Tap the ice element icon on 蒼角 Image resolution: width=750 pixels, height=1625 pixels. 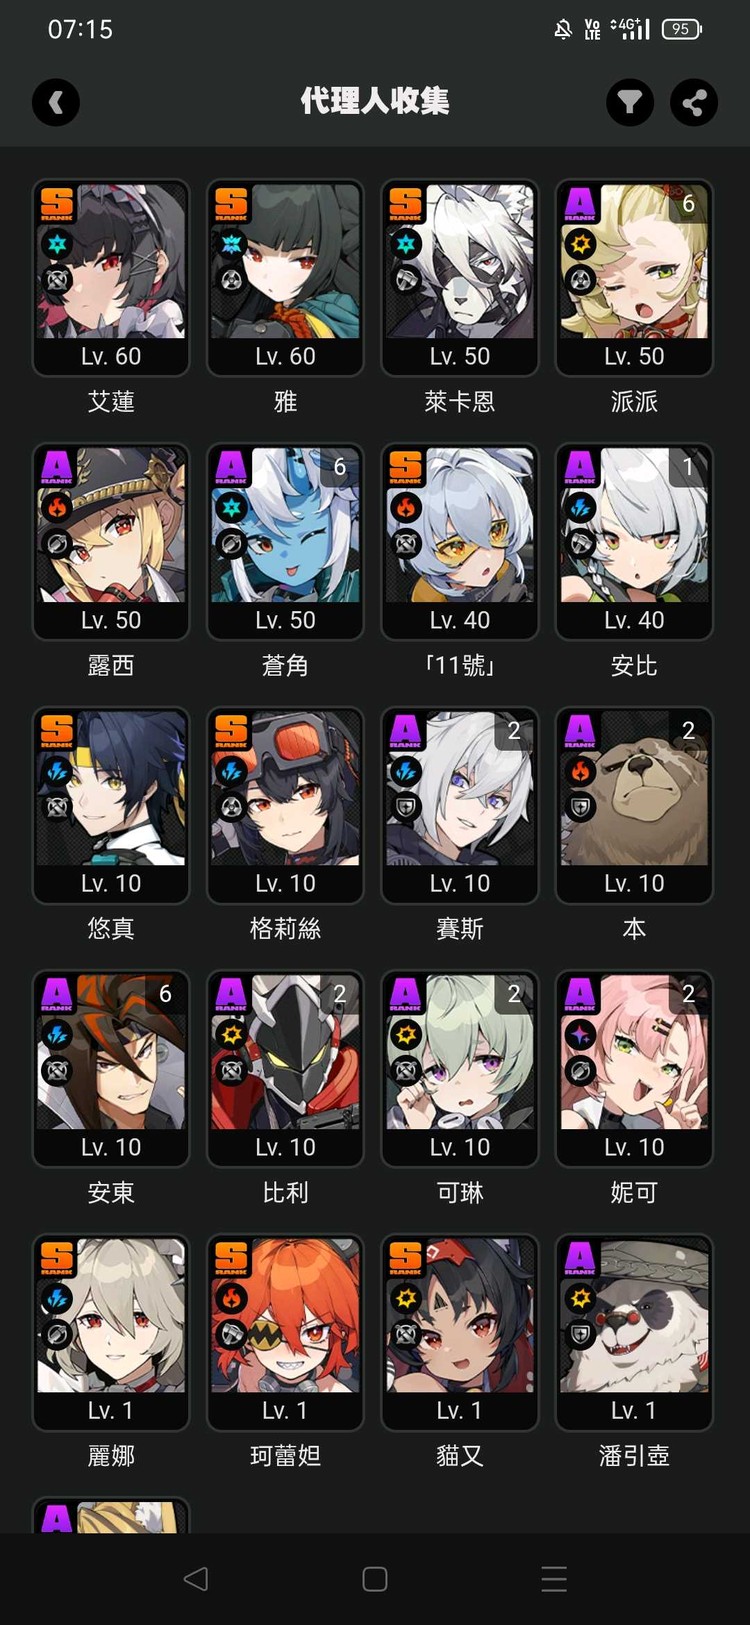[x=232, y=507]
